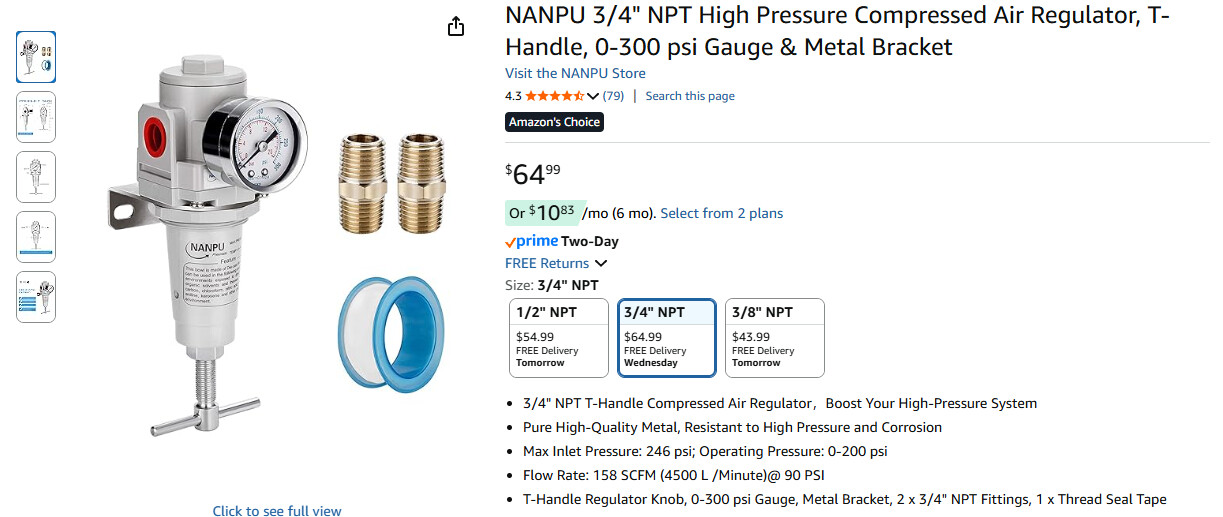Click "Search this page" link
The width and height of the screenshot is (1223, 517).
690,96
